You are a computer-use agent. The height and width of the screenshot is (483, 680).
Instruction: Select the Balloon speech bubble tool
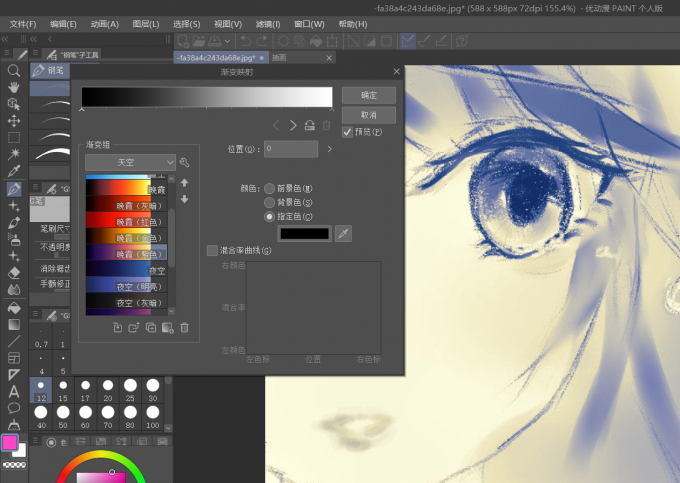[x=14, y=408]
